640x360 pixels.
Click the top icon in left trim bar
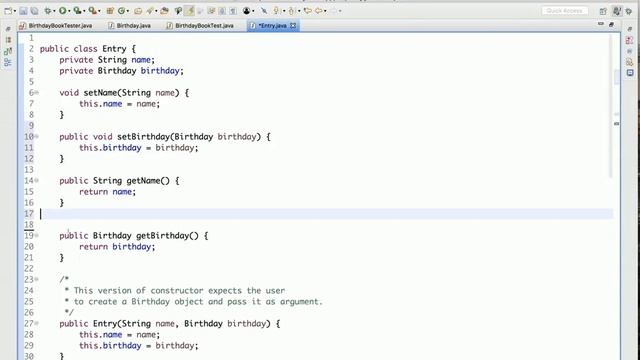[x=8, y=29]
